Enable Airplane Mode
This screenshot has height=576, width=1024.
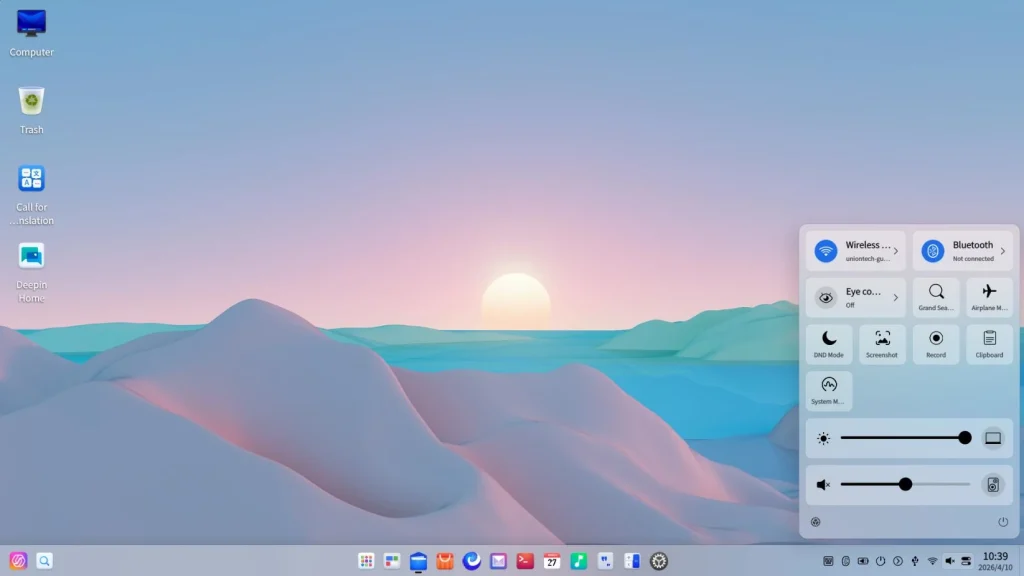pos(989,297)
